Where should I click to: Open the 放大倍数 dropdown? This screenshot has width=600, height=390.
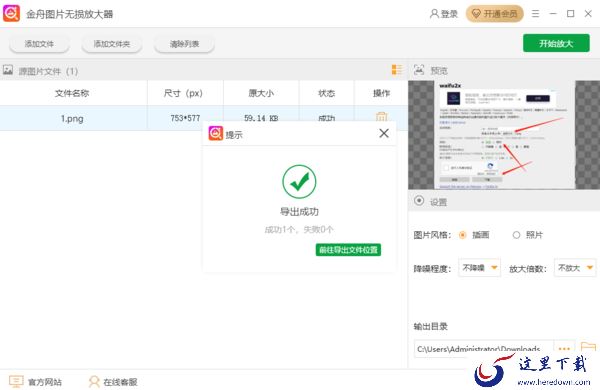(x=575, y=268)
